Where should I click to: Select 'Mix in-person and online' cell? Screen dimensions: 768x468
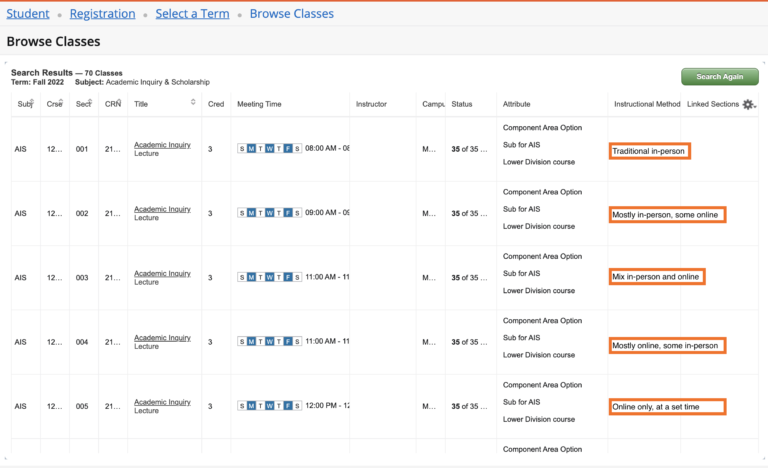pyautogui.click(x=657, y=276)
